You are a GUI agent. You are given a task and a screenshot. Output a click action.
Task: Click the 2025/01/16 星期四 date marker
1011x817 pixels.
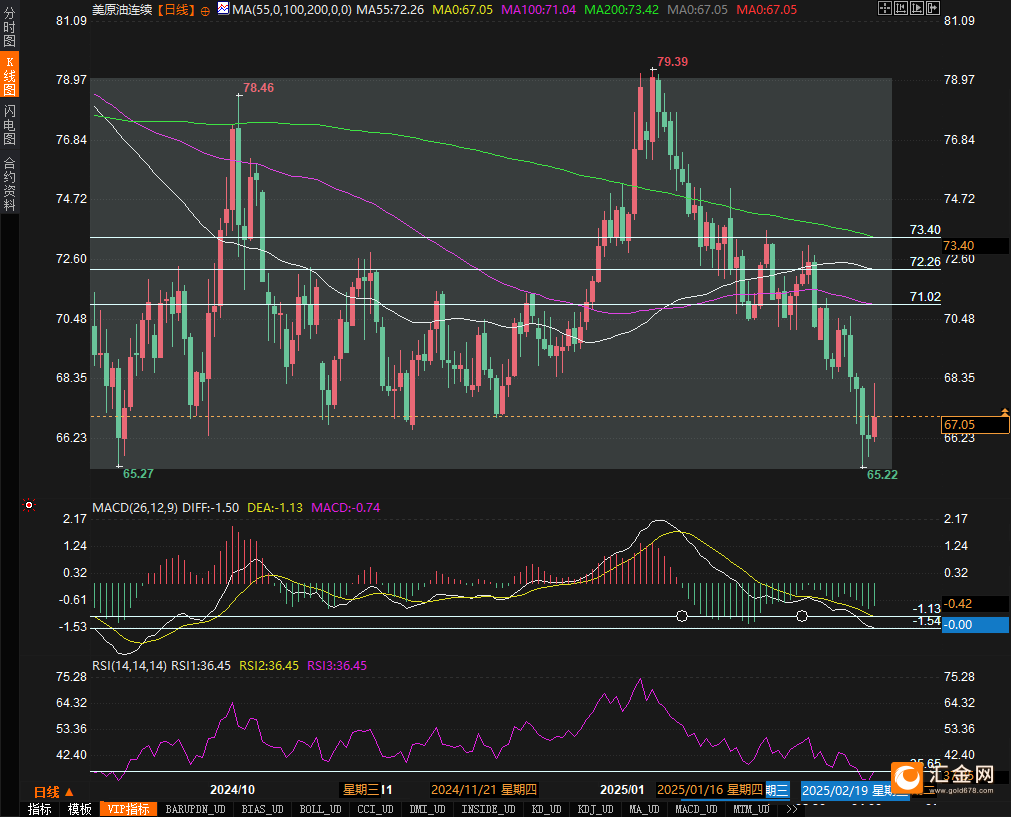point(710,790)
